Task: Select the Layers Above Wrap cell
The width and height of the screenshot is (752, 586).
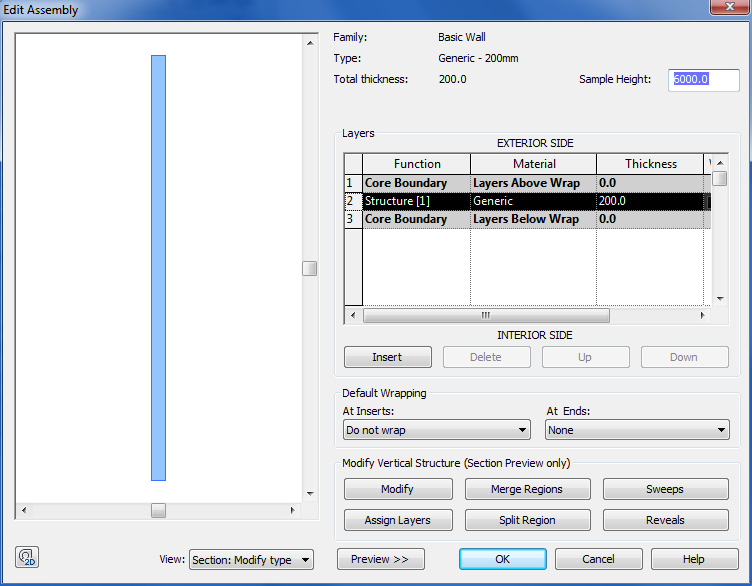Action: pos(533,183)
